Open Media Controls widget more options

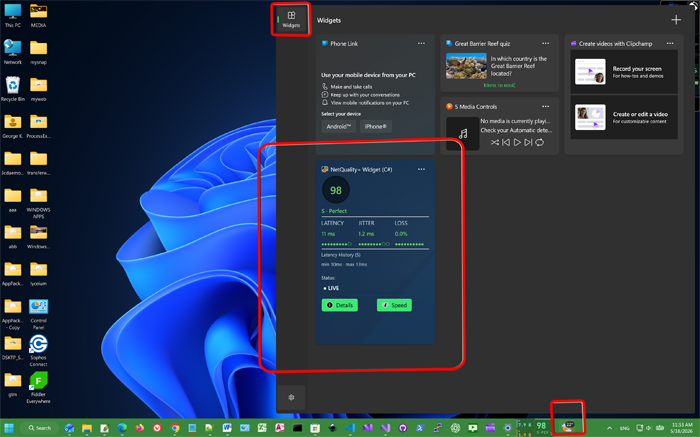coord(546,106)
